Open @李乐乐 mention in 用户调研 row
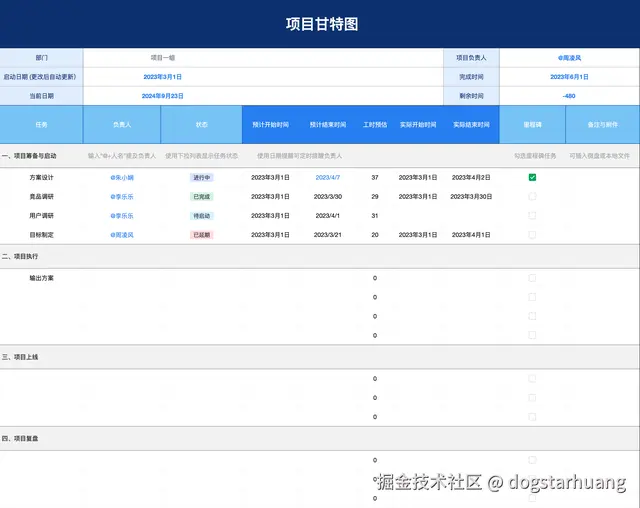This screenshot has height=508, width=640. coord(122,216)
